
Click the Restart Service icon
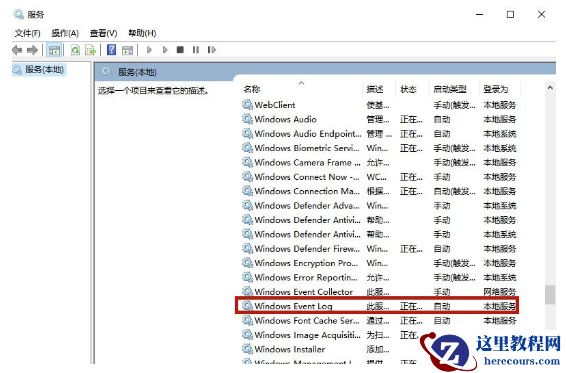click(212, 50)
